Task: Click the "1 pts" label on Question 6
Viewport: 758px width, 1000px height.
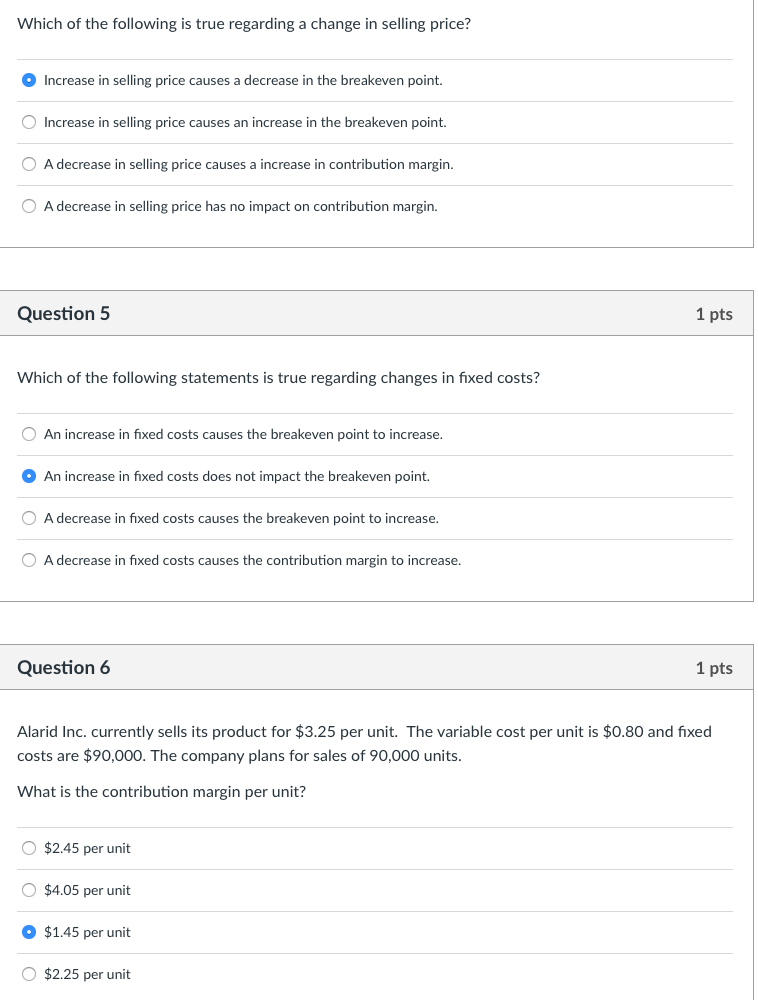Action: (x=714, y=667)
